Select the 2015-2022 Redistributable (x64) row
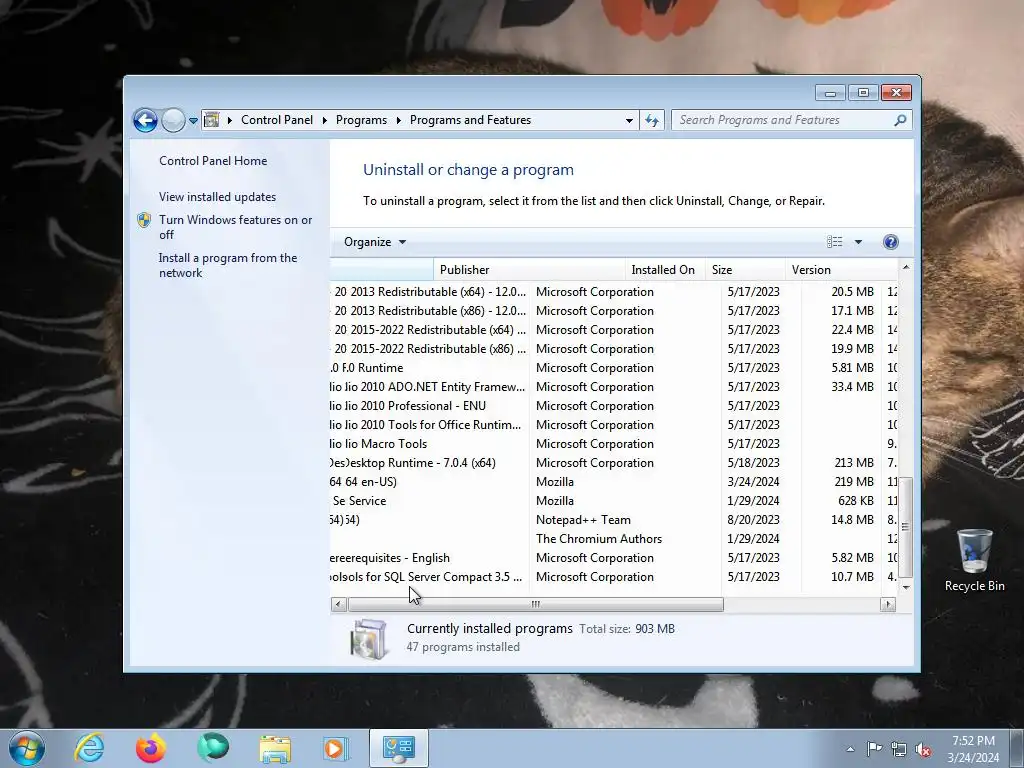Image resolution: width=1024 pixels, height=768 pixels. 614,330
